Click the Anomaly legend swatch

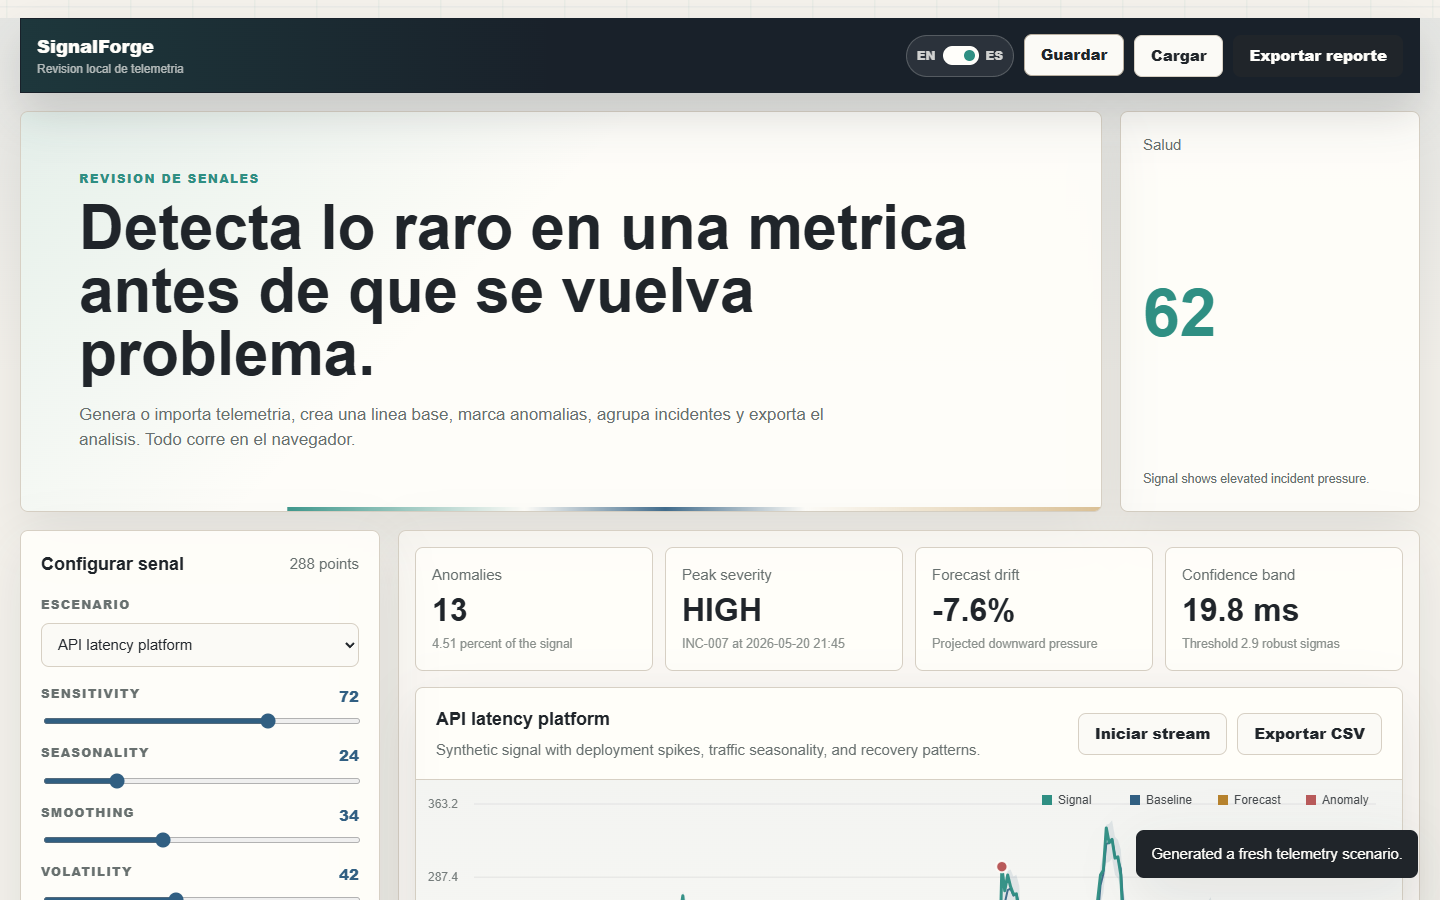[1311, 800]
